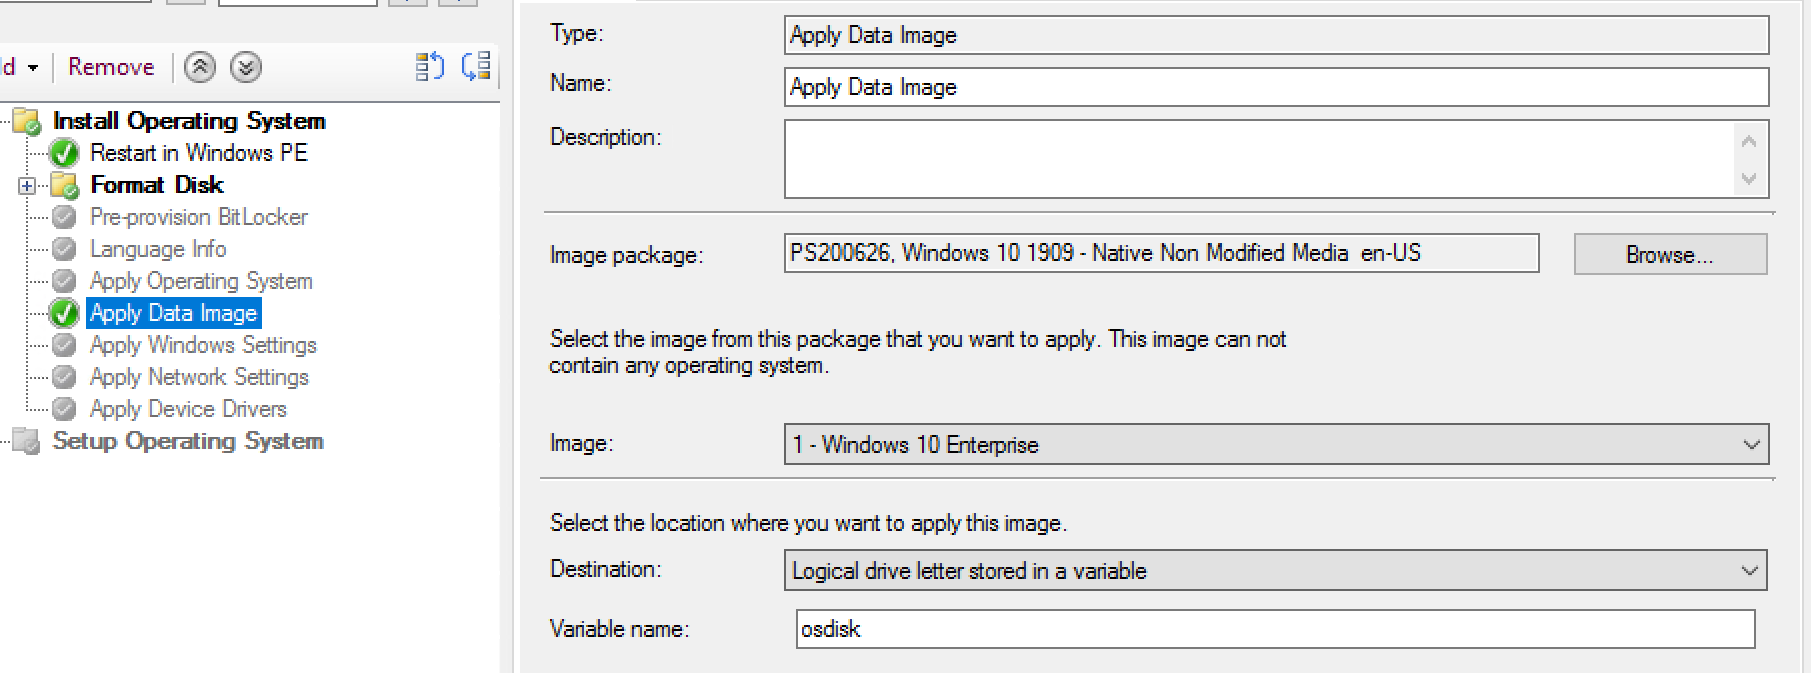Click the move step up arrow icon

click(200, 67)
